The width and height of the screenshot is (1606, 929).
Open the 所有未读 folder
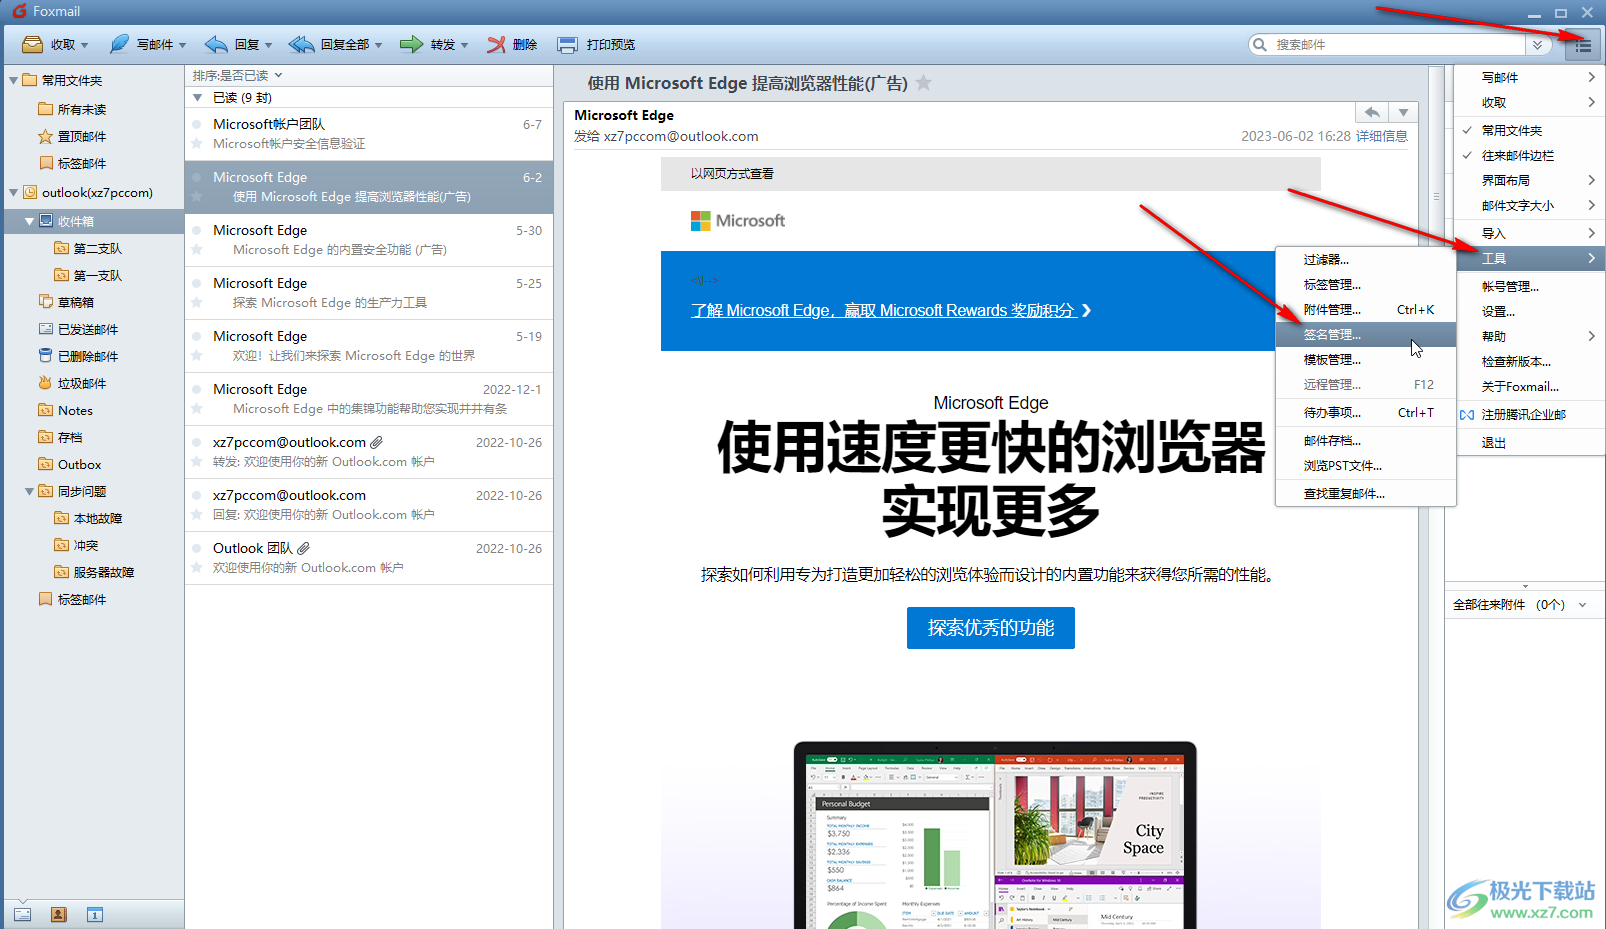click(x=82, y=109)
